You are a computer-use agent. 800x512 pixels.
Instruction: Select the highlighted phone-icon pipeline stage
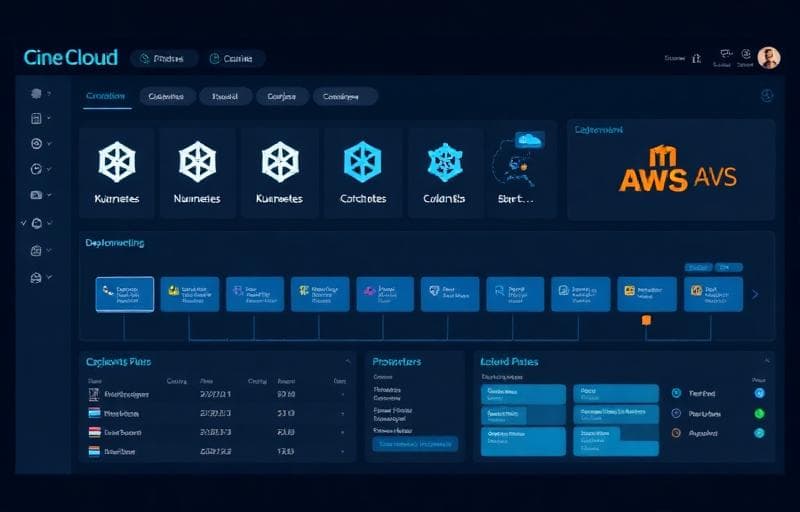[124, 294]
